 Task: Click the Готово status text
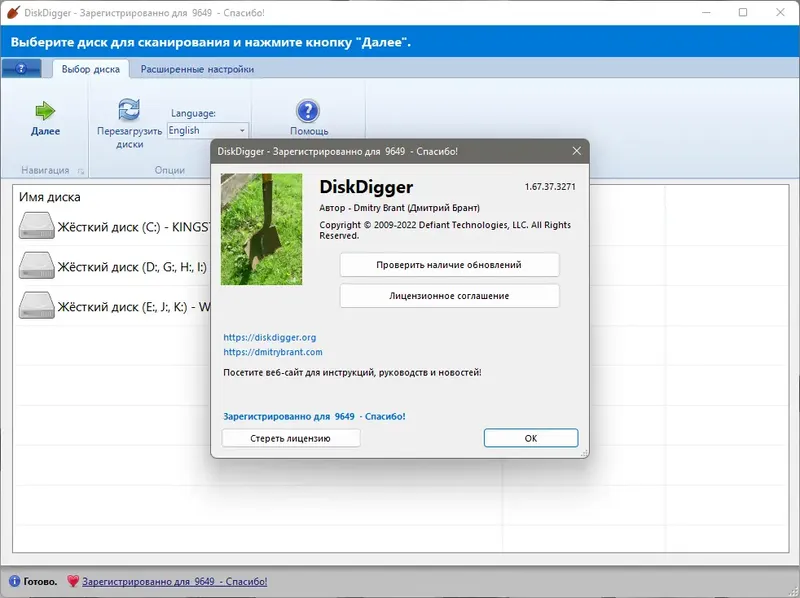(x=40, y=582)
